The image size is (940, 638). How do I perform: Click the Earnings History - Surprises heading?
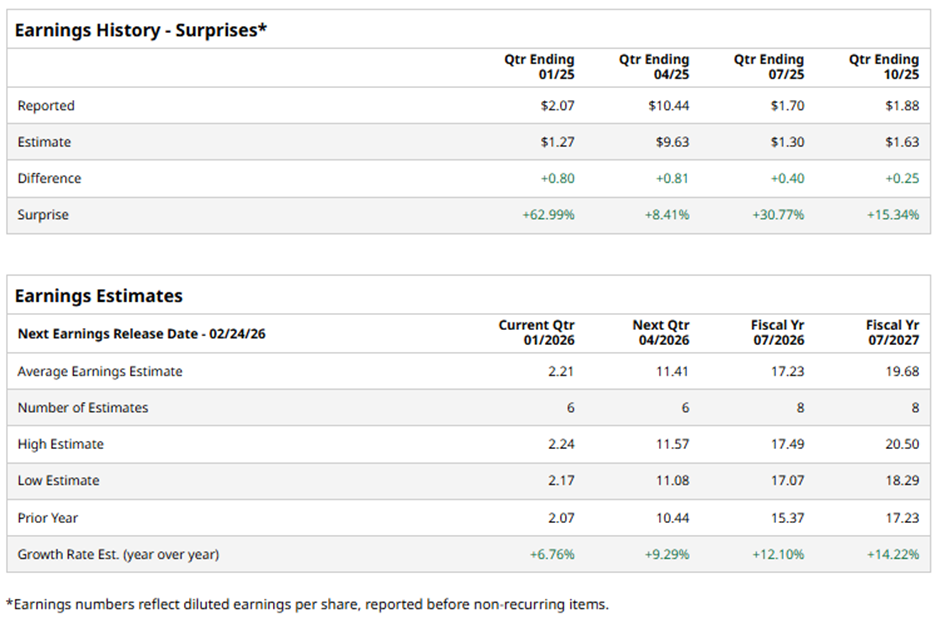pos(141,30)
